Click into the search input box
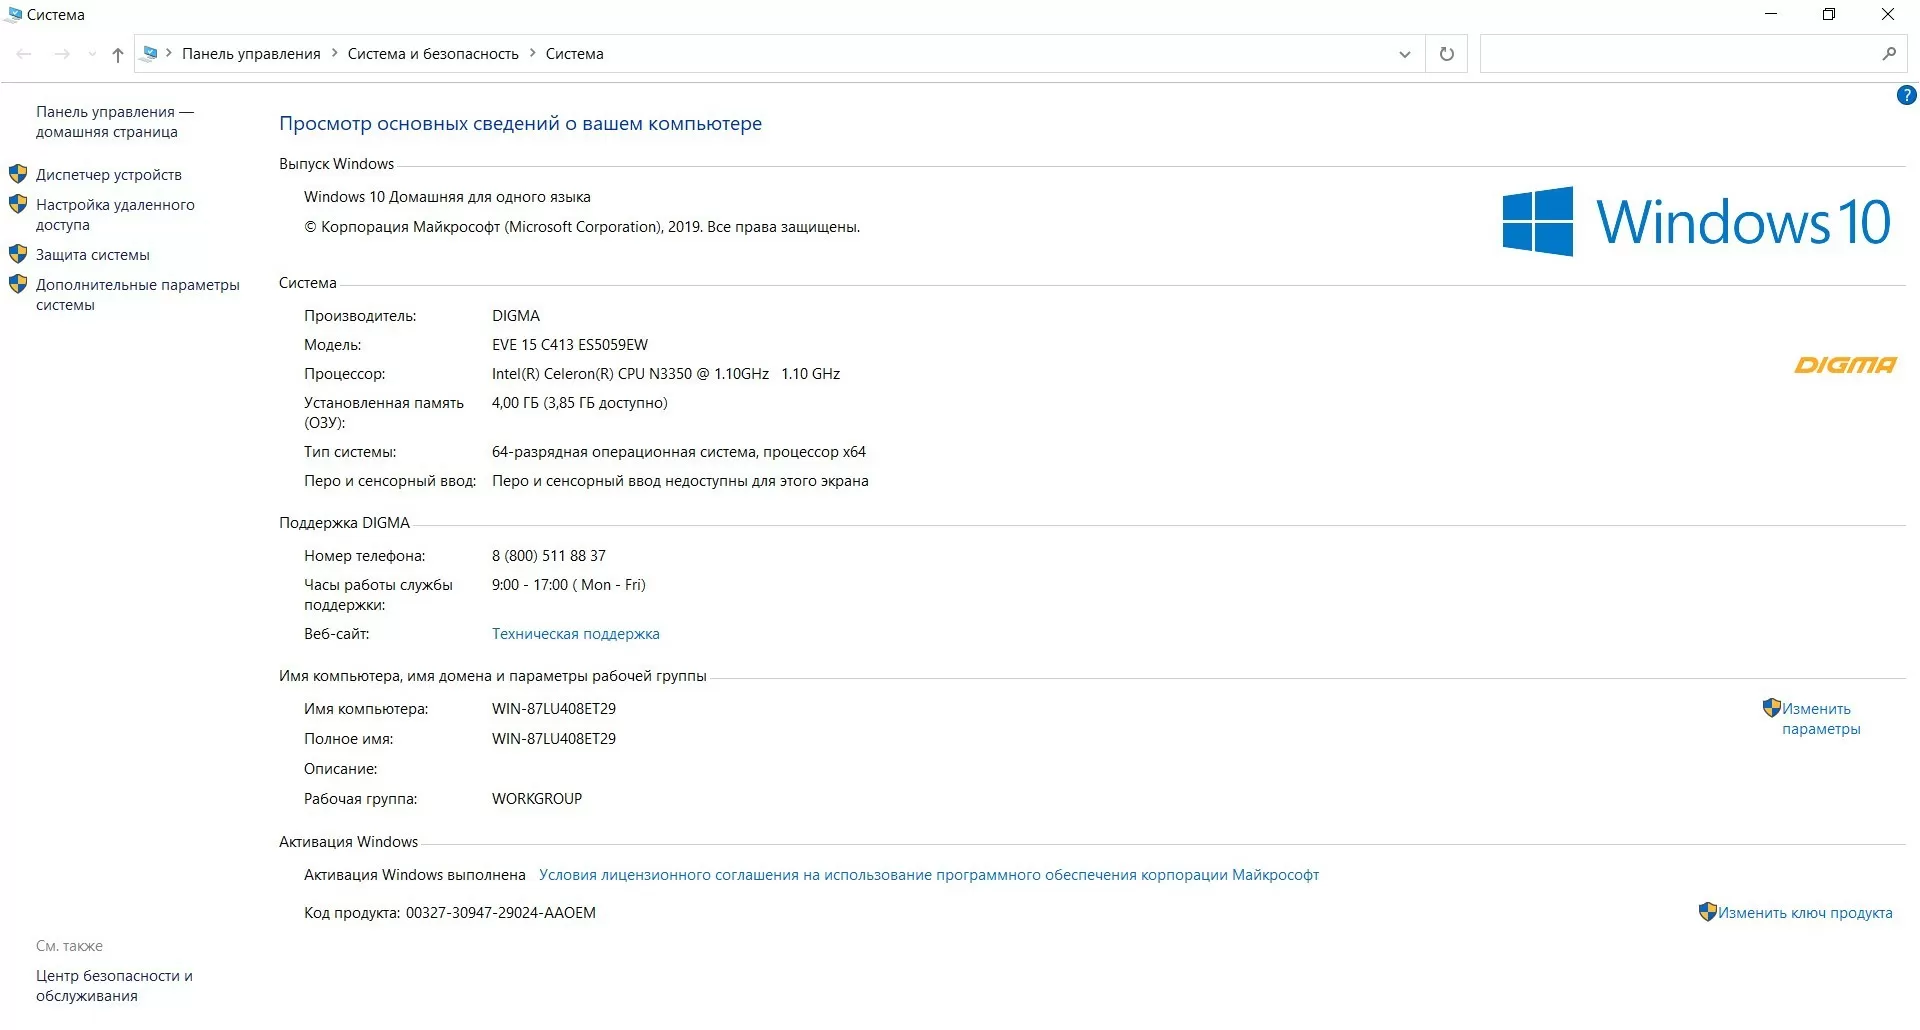Image resolution: width=1920 pixels, height=1030 pixels. click(x=1676, y=54)
